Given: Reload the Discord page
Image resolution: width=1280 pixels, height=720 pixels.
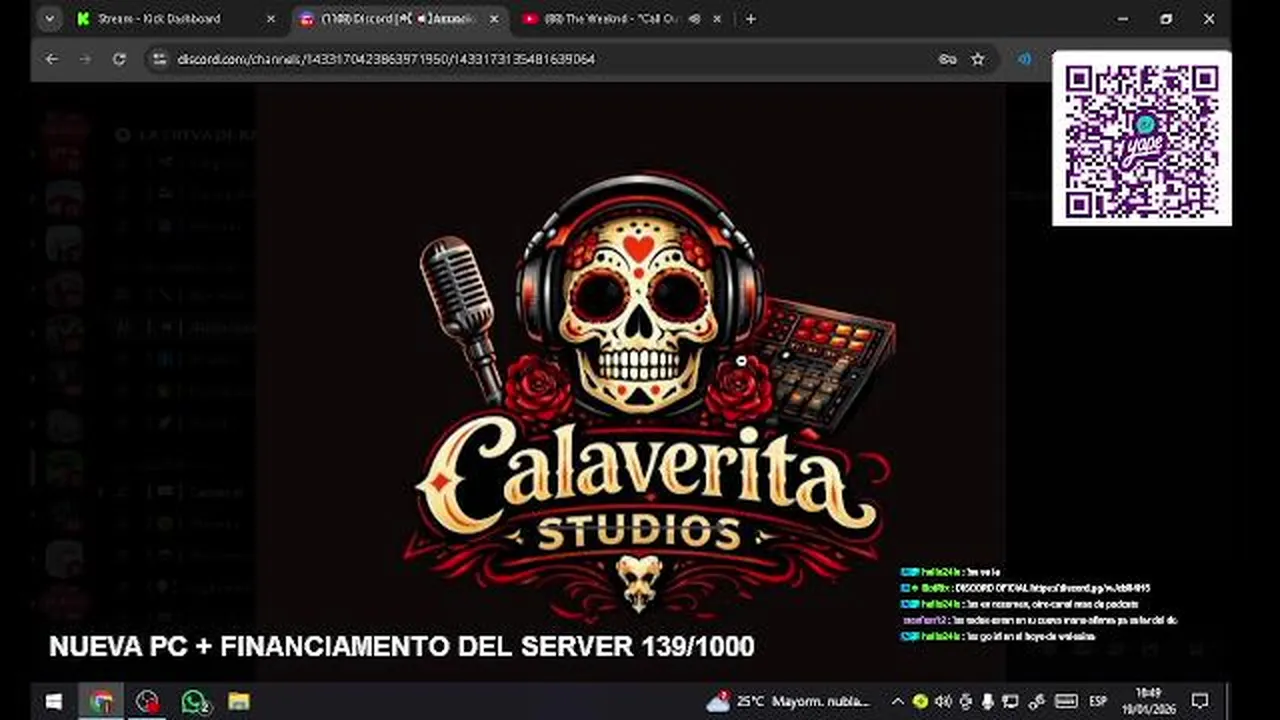Looking at the screenshot, I should pyautogui.click(x=119, y=59).
